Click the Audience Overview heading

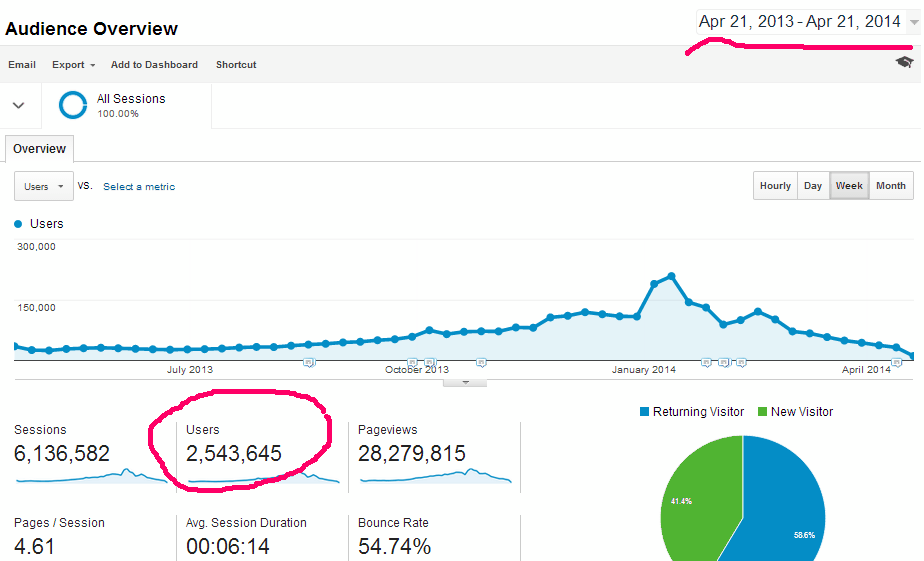(91, 28)
